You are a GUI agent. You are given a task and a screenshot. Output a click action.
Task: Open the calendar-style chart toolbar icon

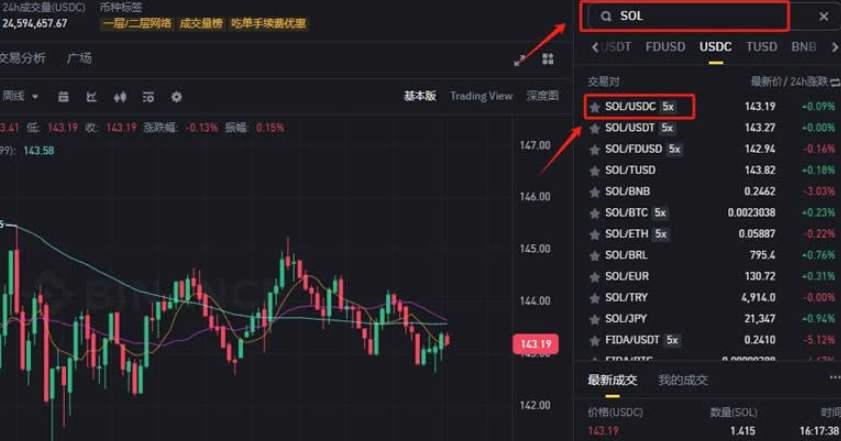pos(63,97)
